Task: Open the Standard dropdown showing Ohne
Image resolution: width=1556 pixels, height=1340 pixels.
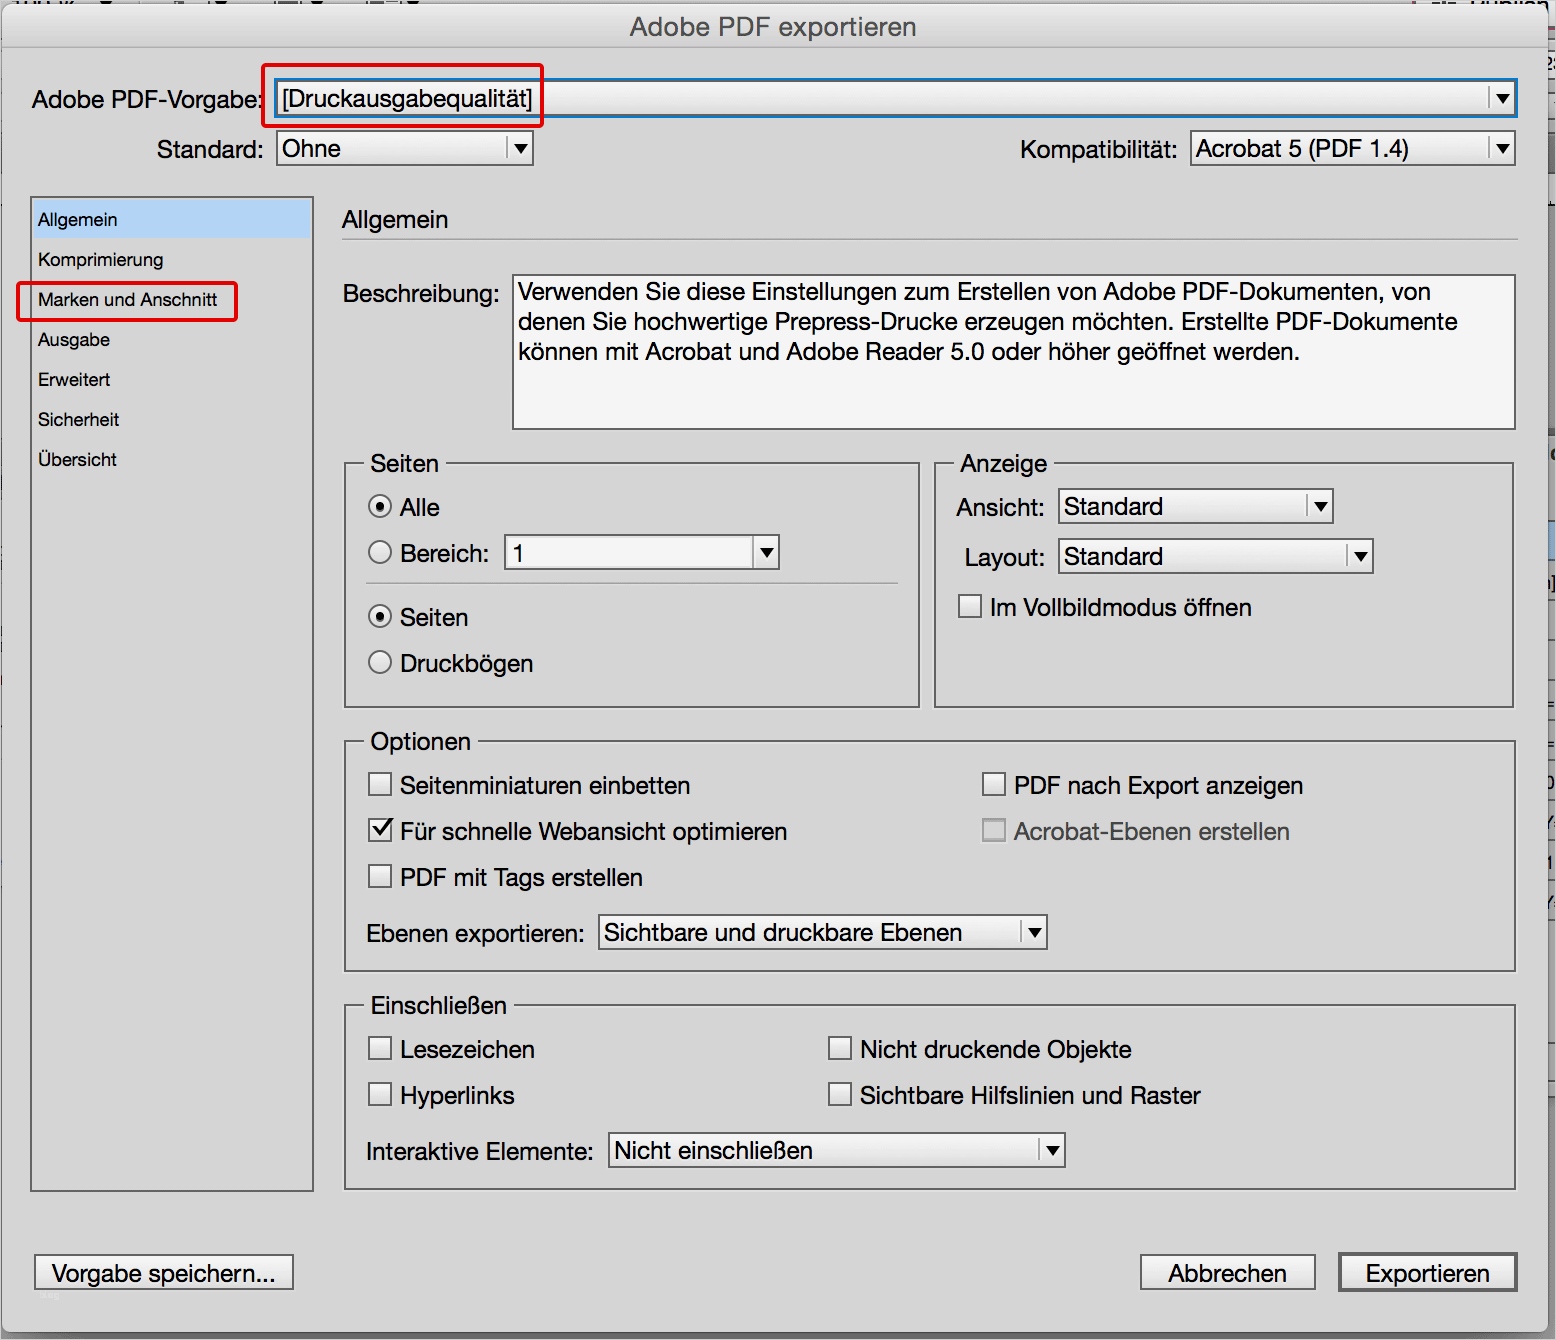Action: coord(518,148)
